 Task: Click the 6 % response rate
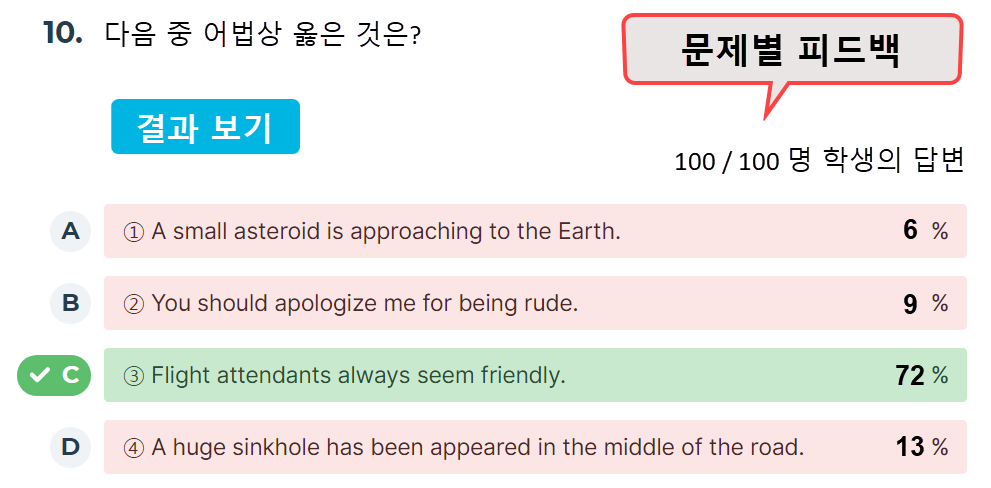[926, 231]
